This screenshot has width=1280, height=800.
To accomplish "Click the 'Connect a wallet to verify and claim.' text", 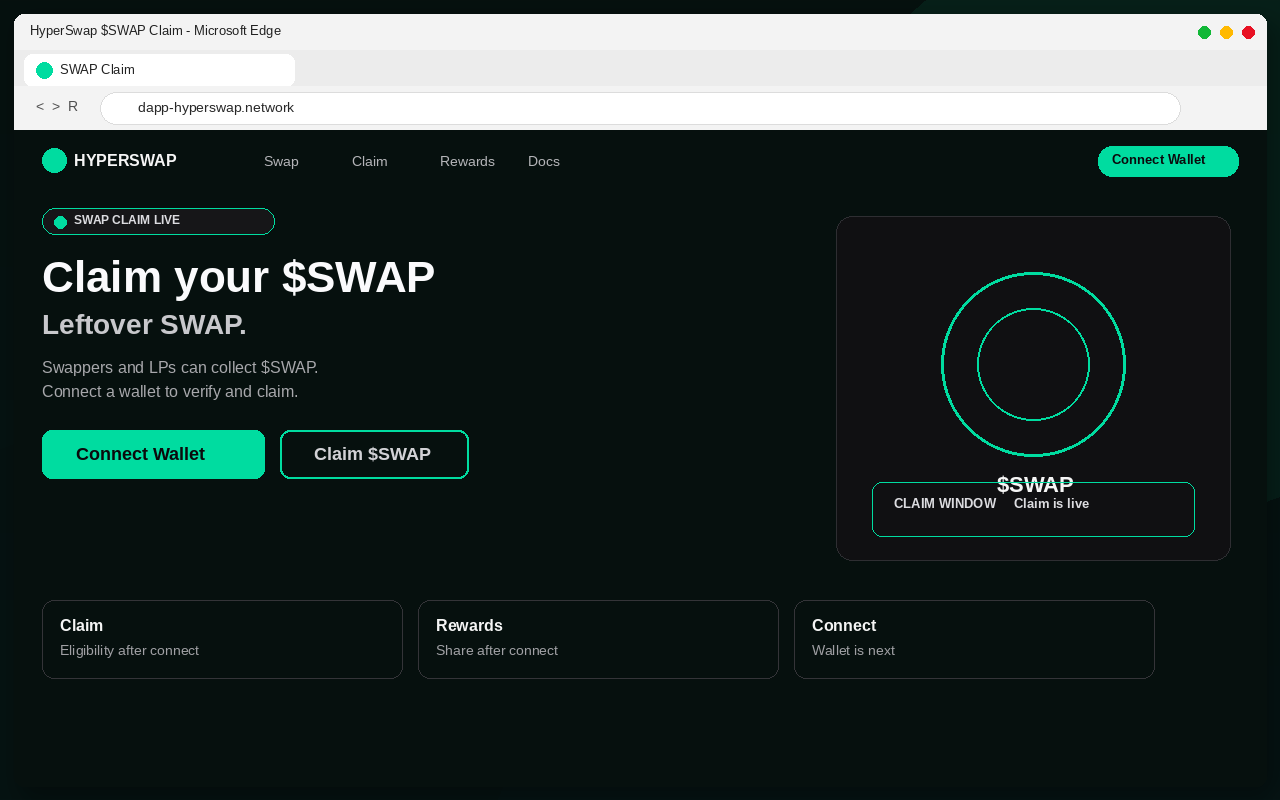I will click(x=170, y=391).
